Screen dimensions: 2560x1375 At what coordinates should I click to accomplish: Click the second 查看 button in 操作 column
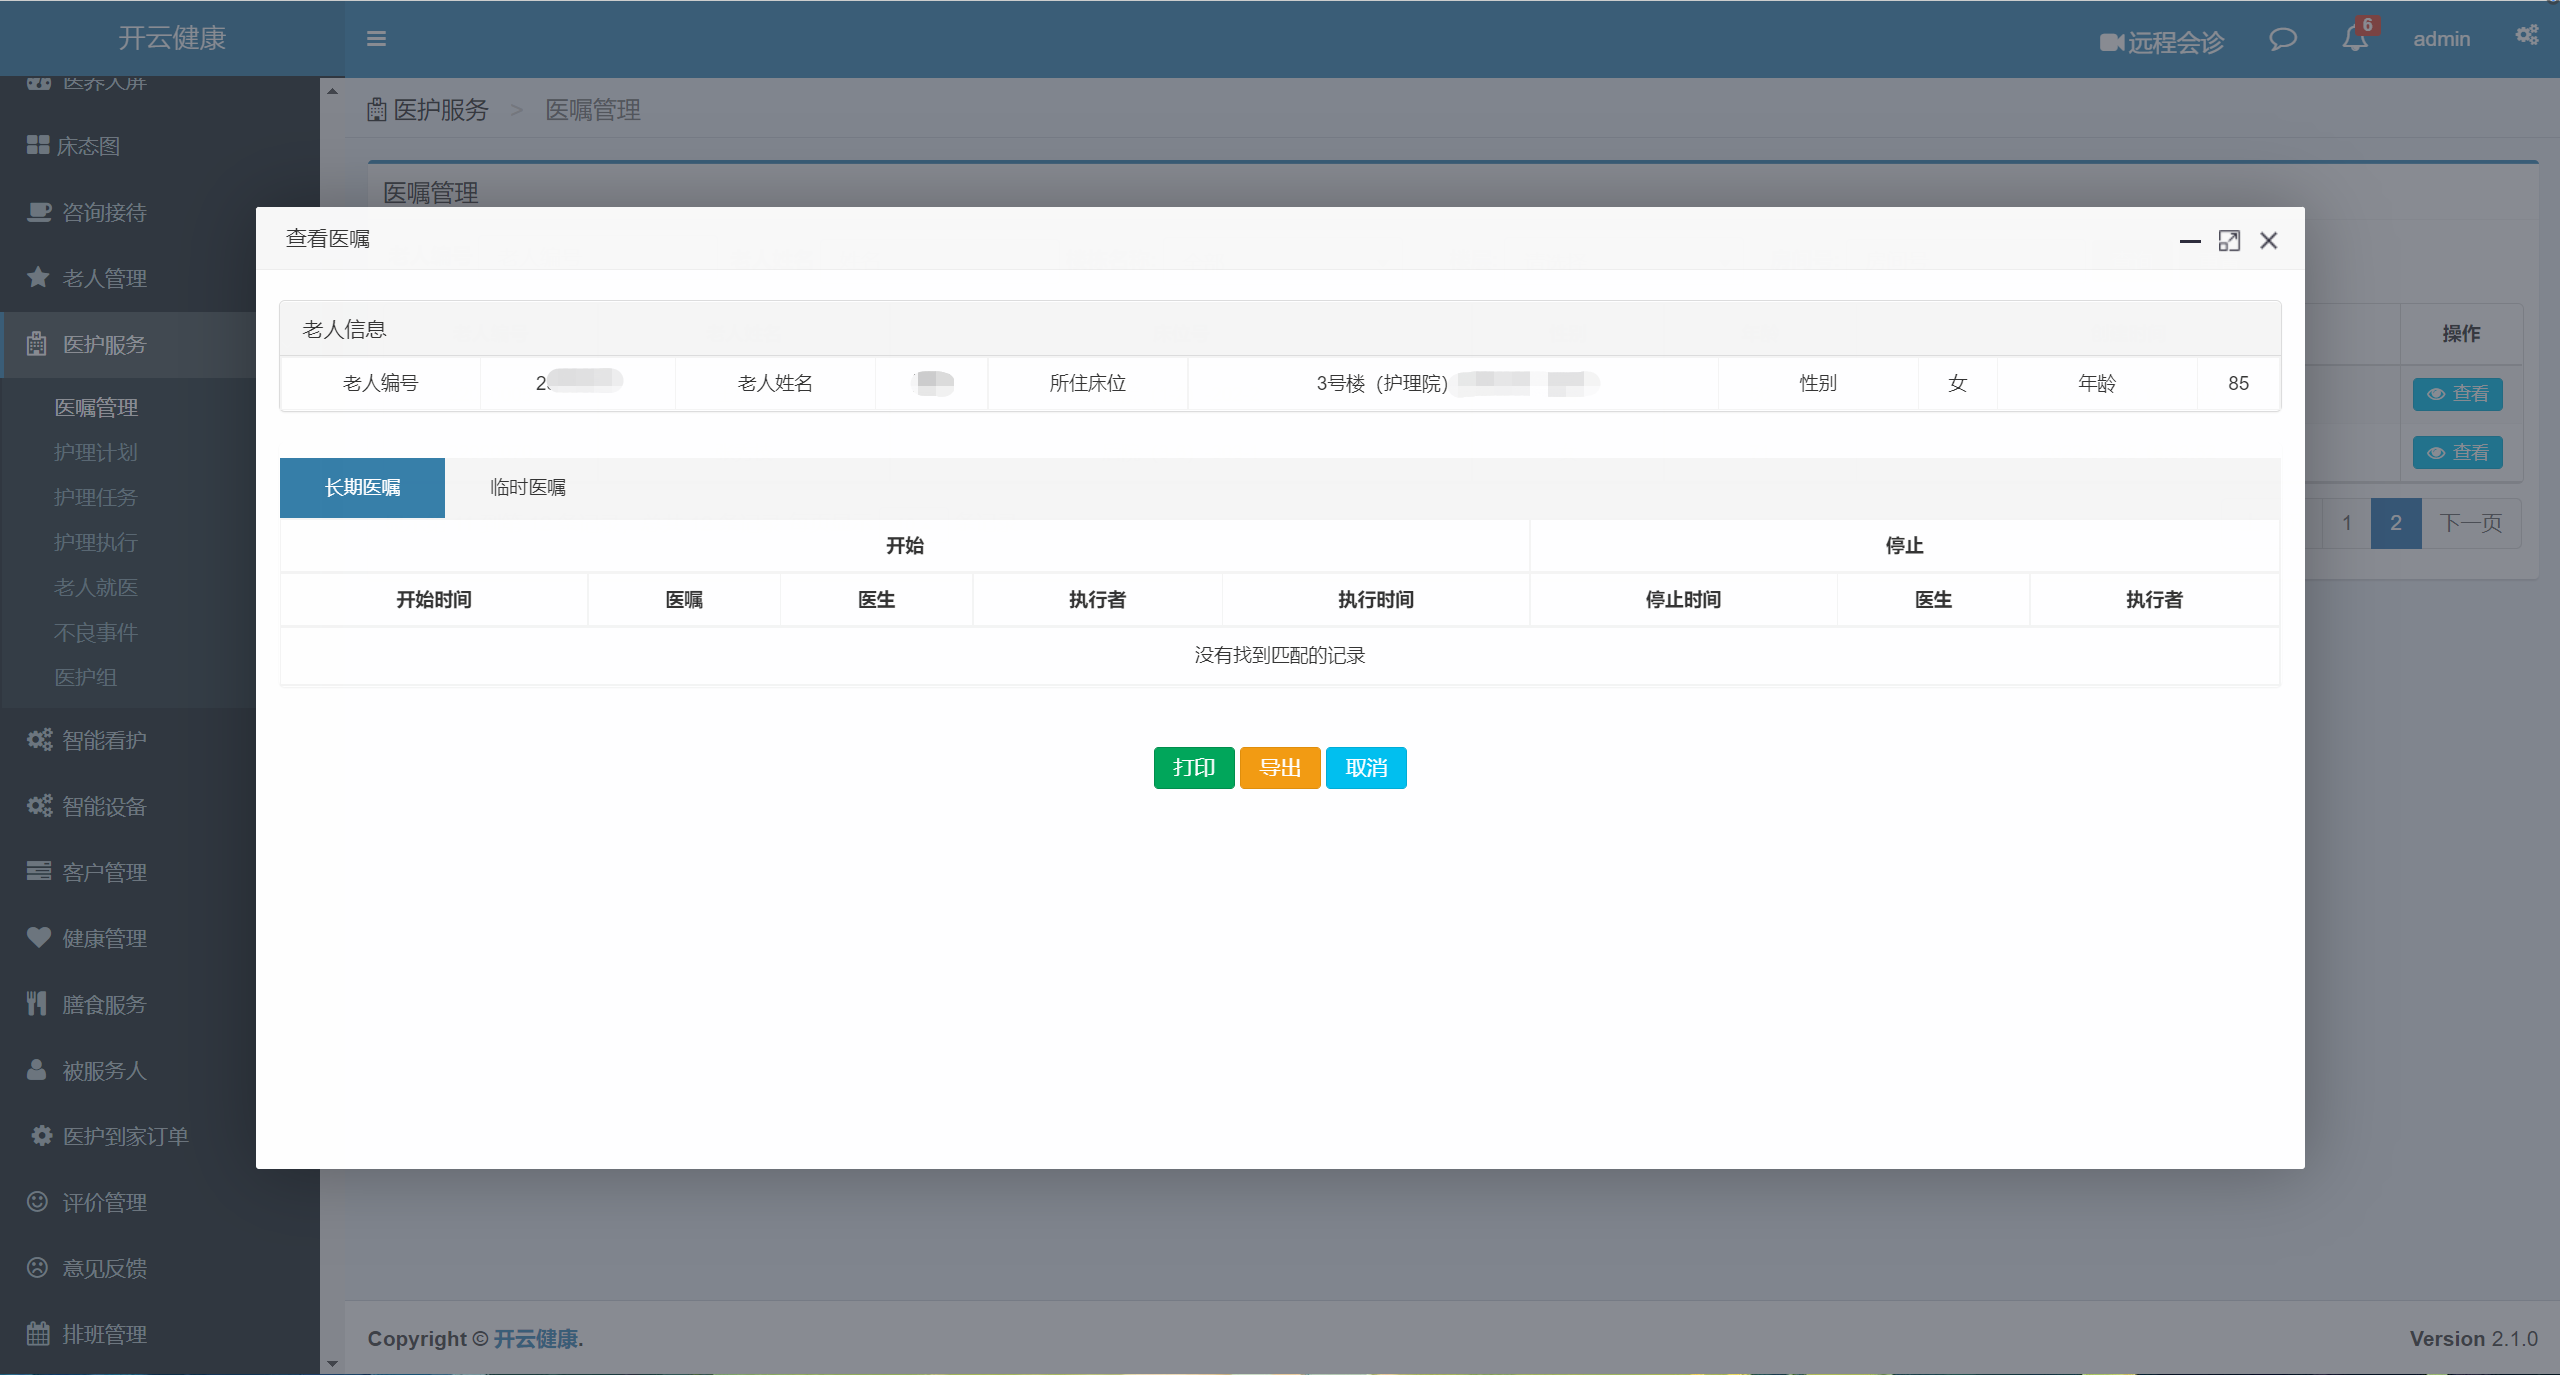click(2458, 453)
